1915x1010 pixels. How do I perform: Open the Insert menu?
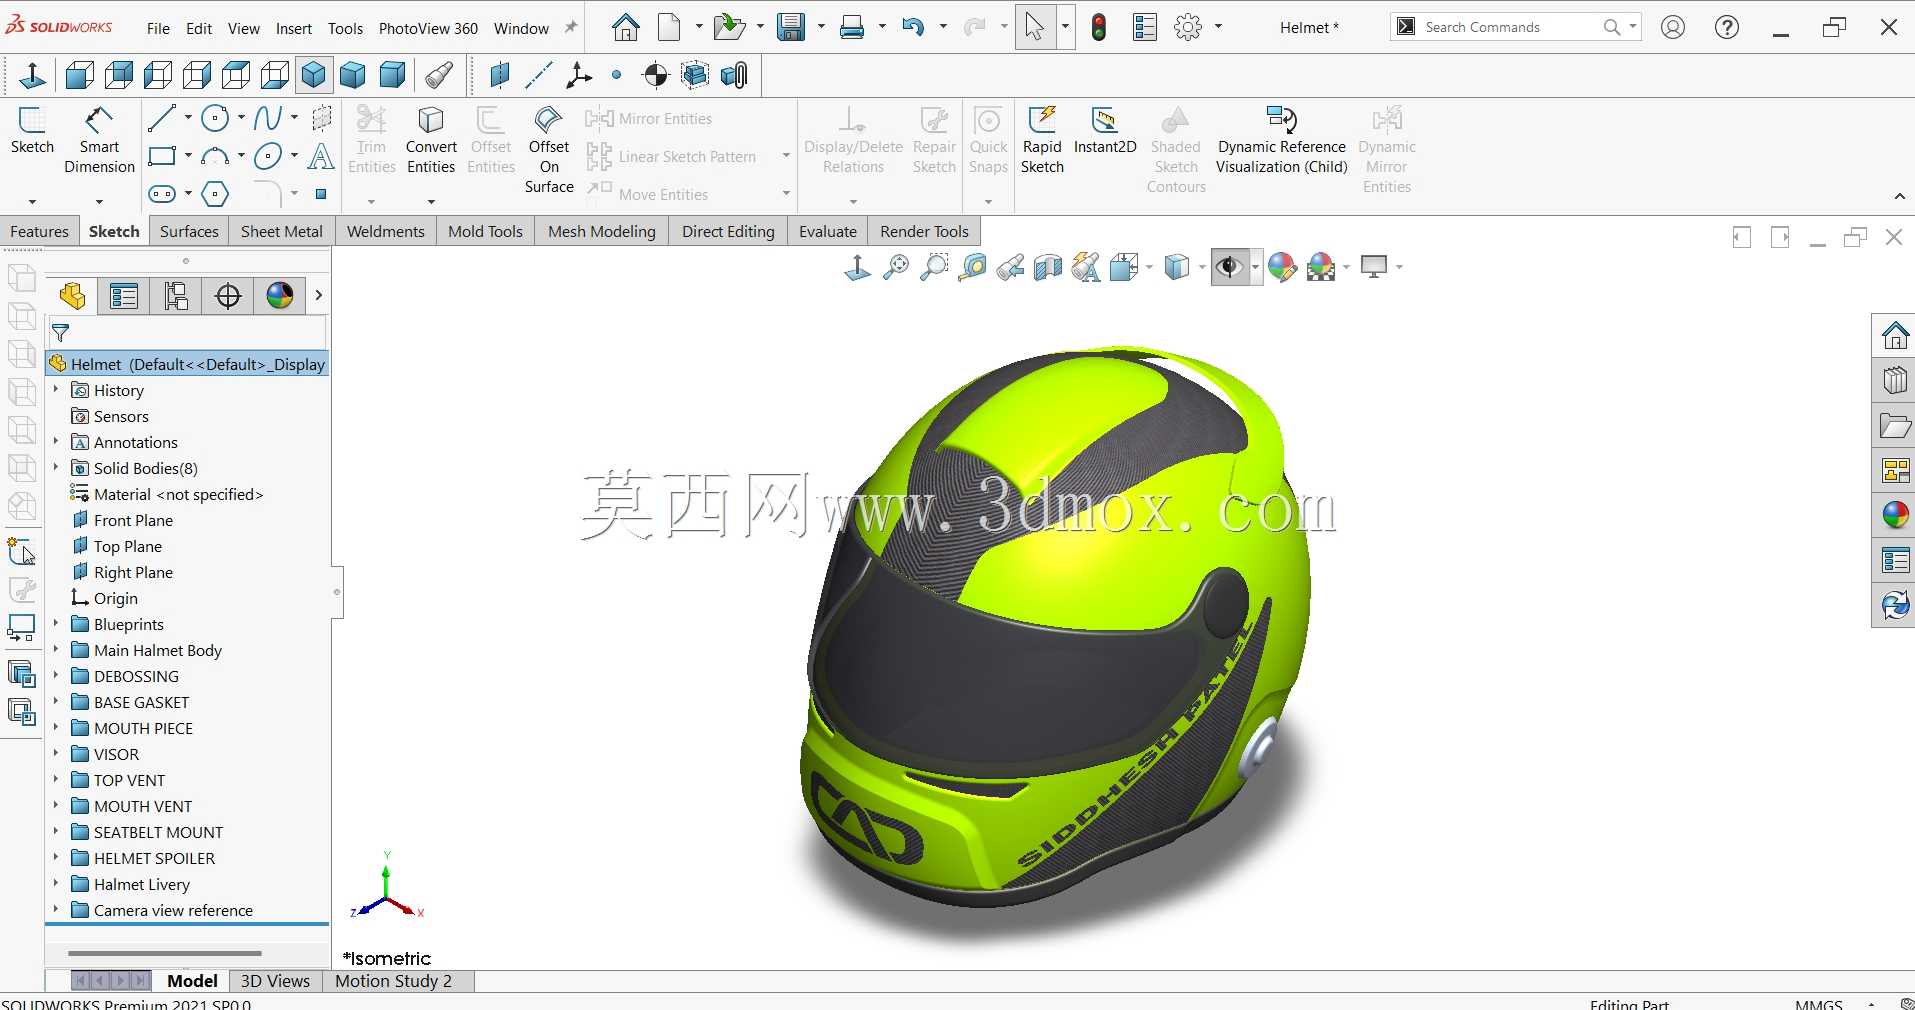294,28
